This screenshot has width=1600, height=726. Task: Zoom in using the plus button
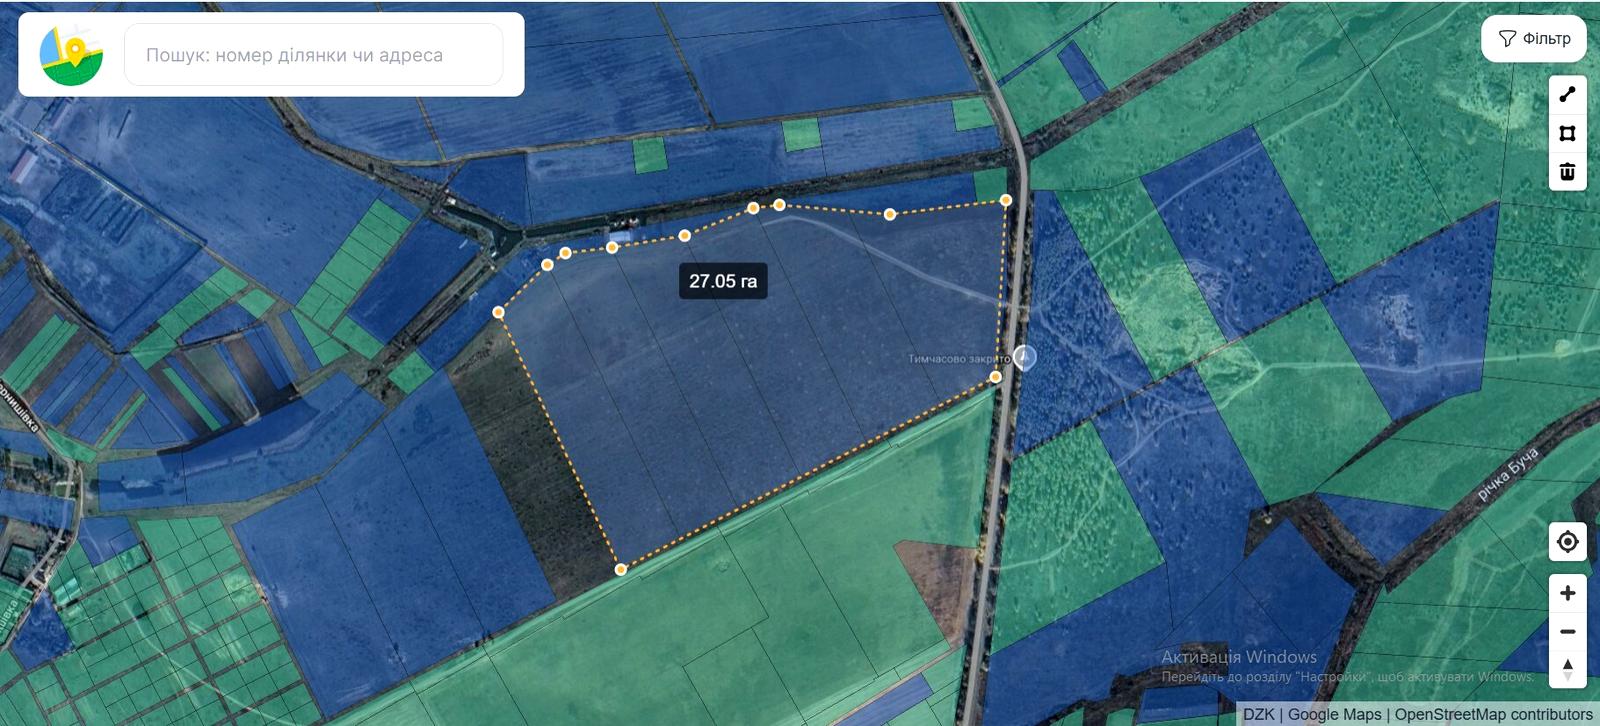pyautogui.click(x=1567, y=593)
